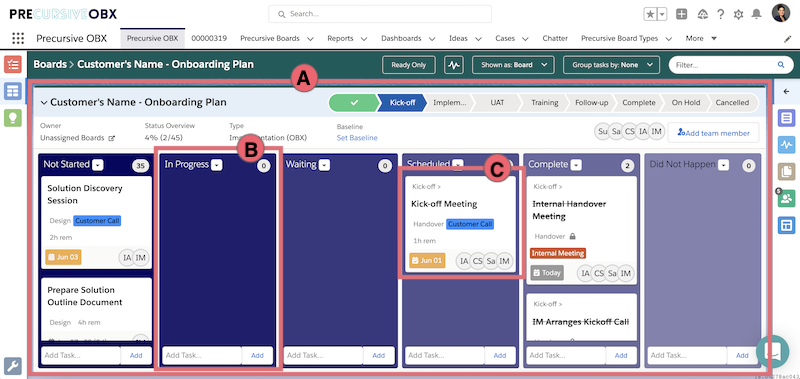The height and width of the screenshot is (379, 800).
Task: Mark the UAT stage in path
Action: (x=497, y=103)
